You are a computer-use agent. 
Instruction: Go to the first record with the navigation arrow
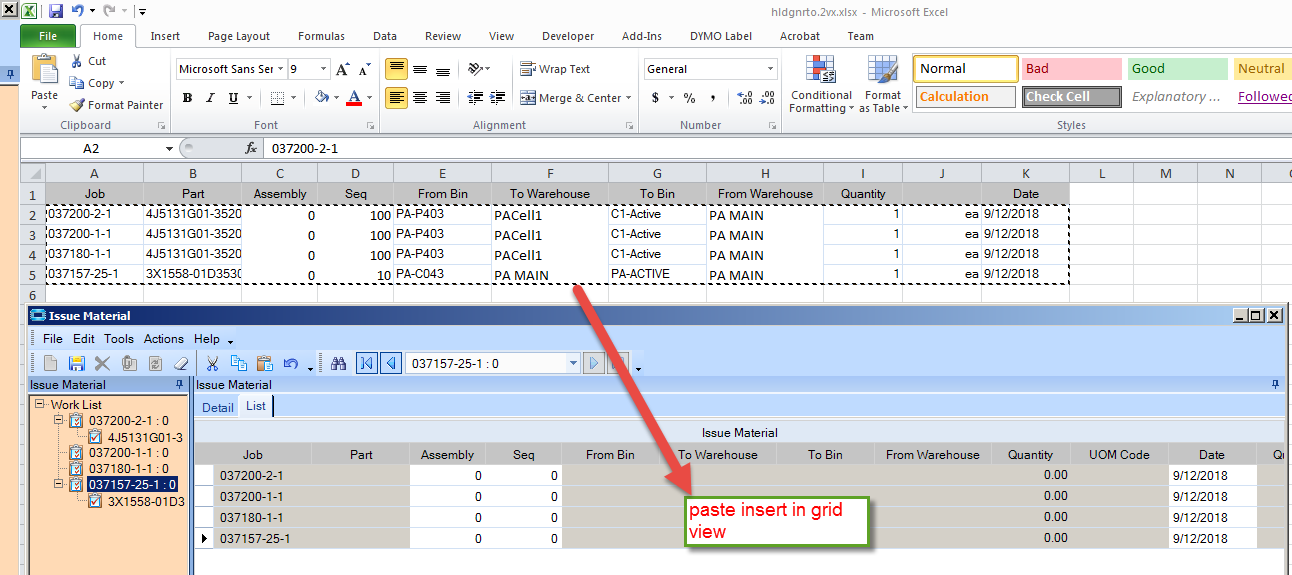[367, 363]
